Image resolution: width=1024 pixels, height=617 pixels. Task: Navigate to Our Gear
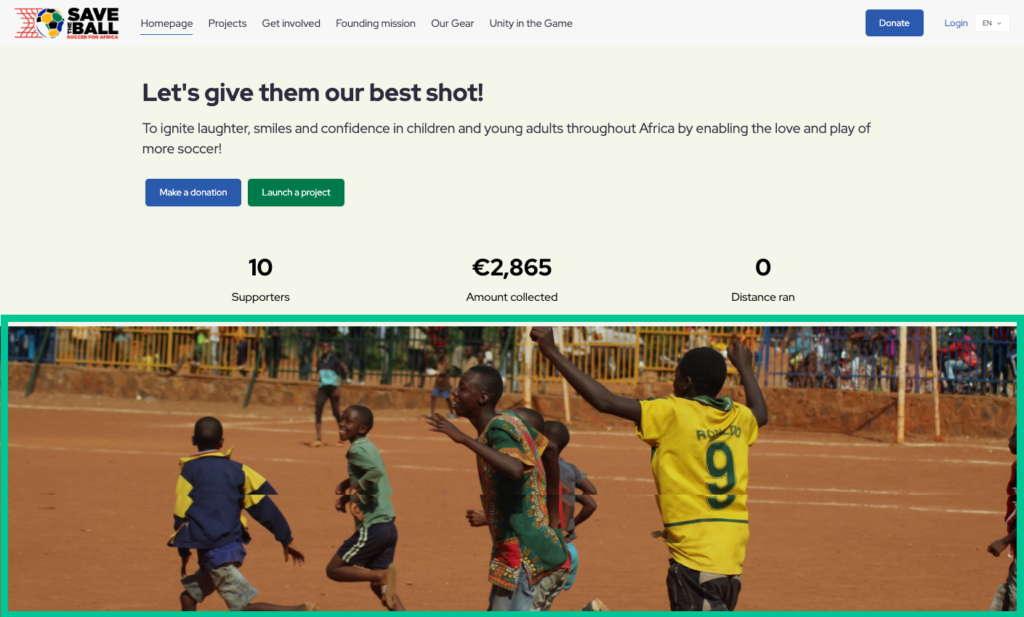pyautogui.click(x=452, y=23)
